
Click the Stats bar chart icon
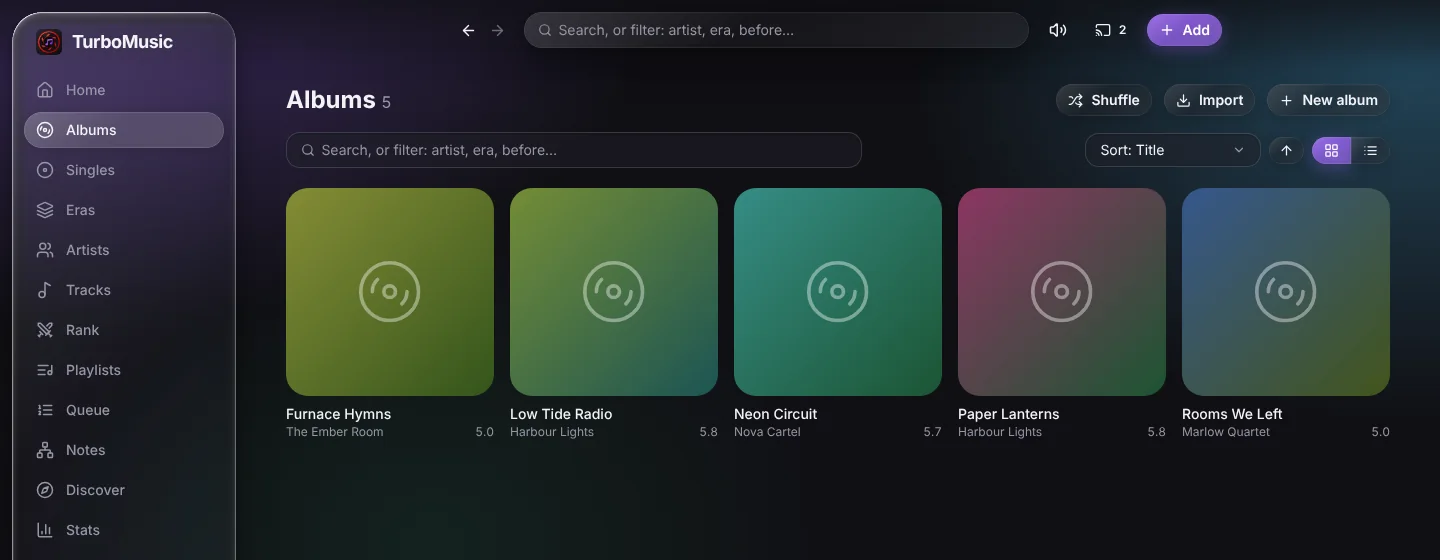(x=45, y=530)
